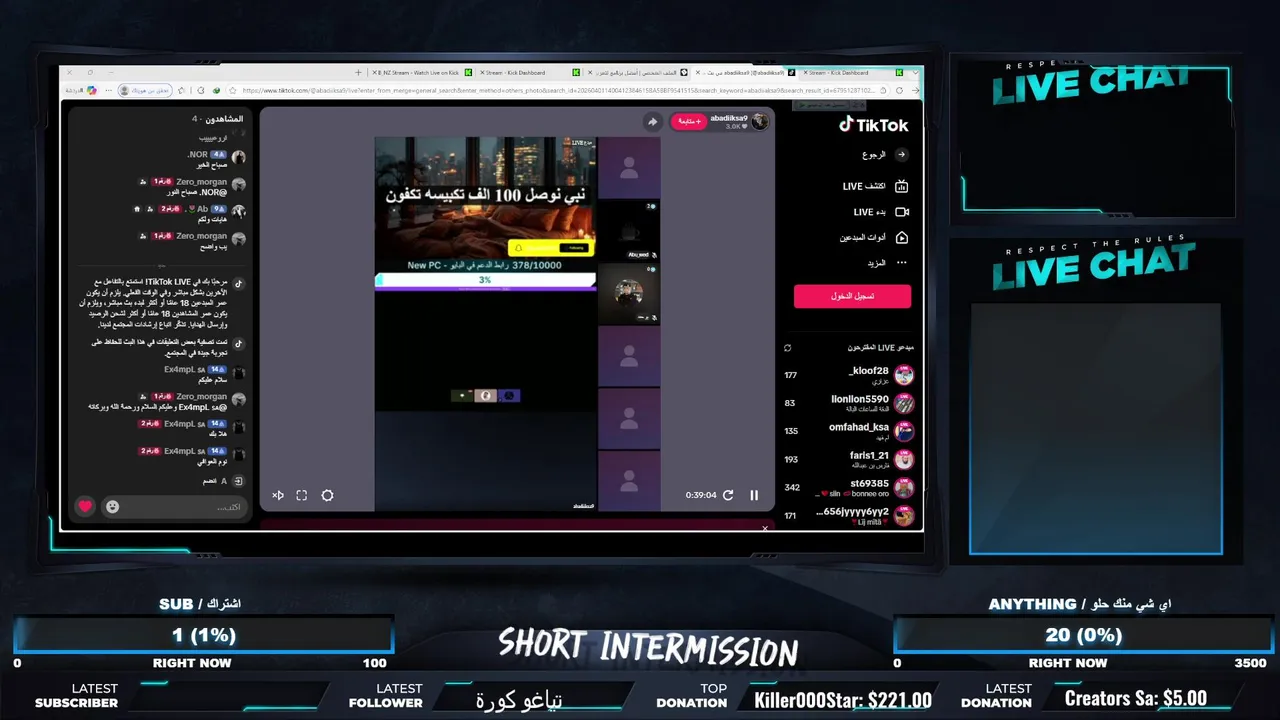The image size is (1280, 720).
Task: Click the viewers count header (المشاهدون)
Action: click(218, 119)
